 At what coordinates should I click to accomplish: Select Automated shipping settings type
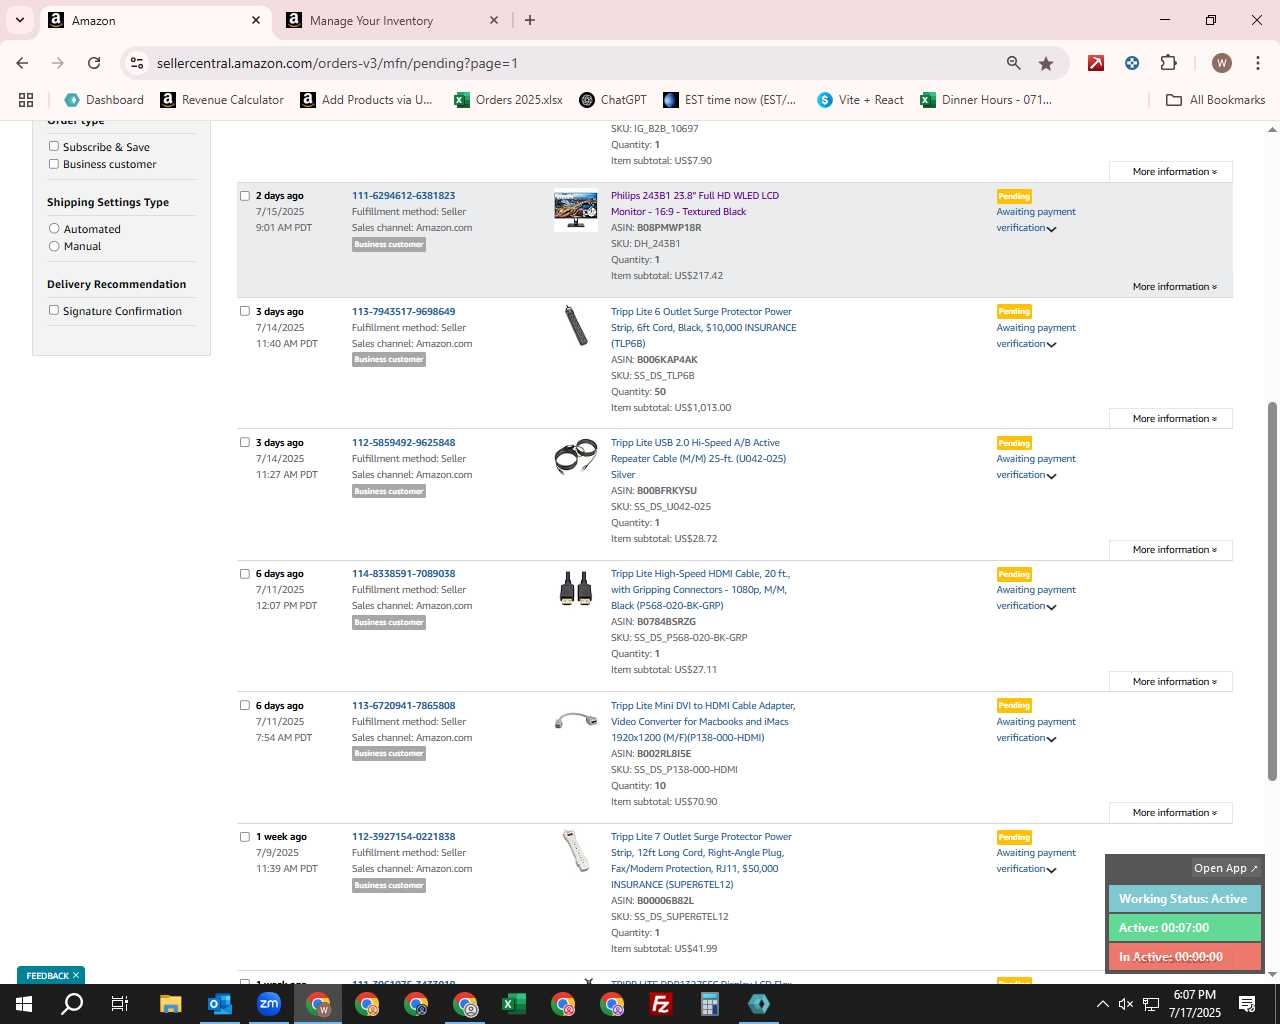click(54, 228)
